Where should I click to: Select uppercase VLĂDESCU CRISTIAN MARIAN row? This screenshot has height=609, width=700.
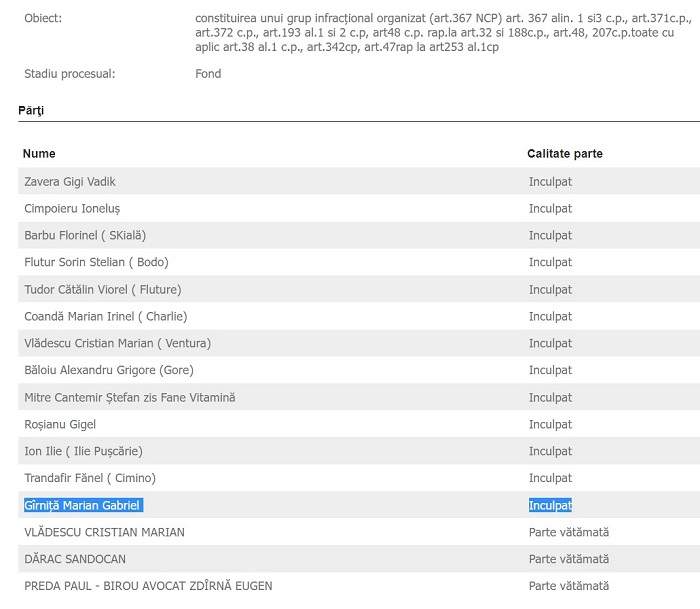(104, 533)
